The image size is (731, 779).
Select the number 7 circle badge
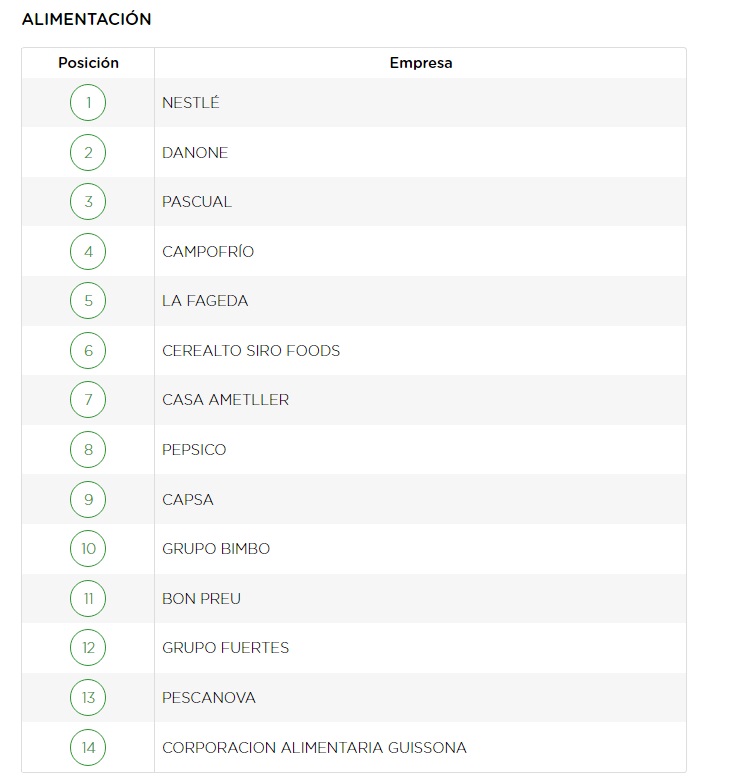click(88, 400)
